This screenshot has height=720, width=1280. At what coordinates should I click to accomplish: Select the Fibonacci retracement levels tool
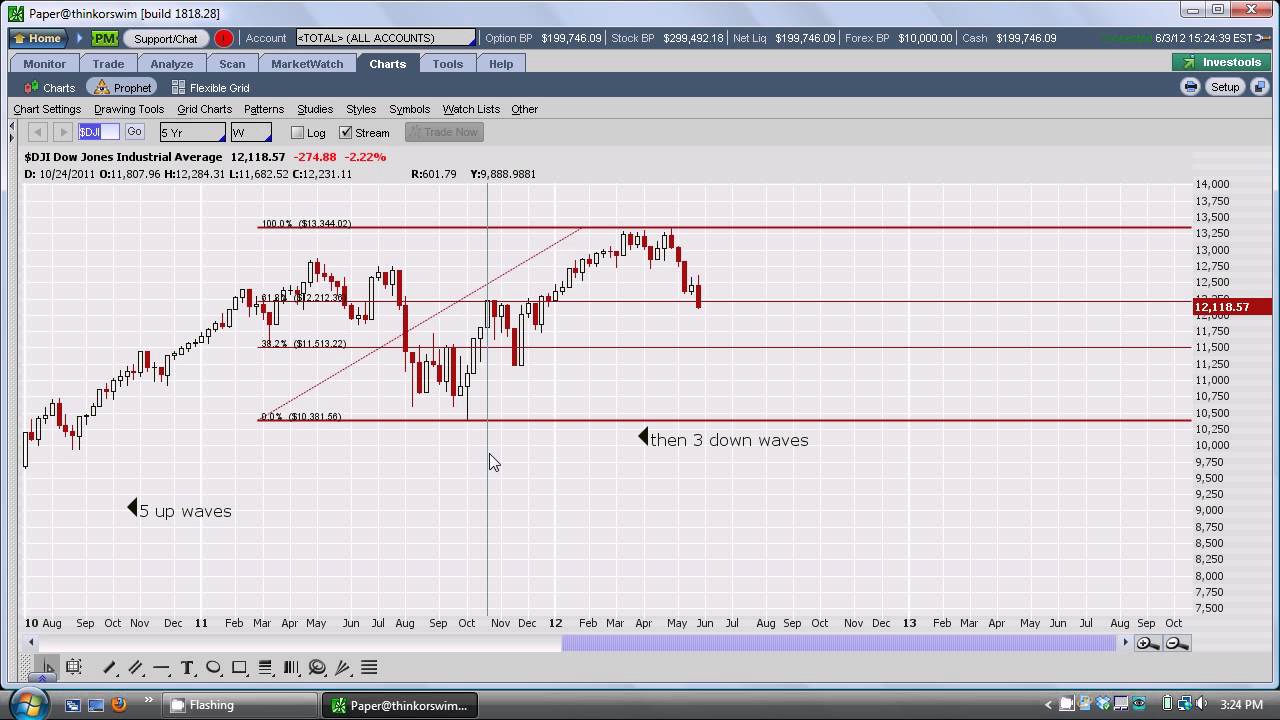point(265,667)
